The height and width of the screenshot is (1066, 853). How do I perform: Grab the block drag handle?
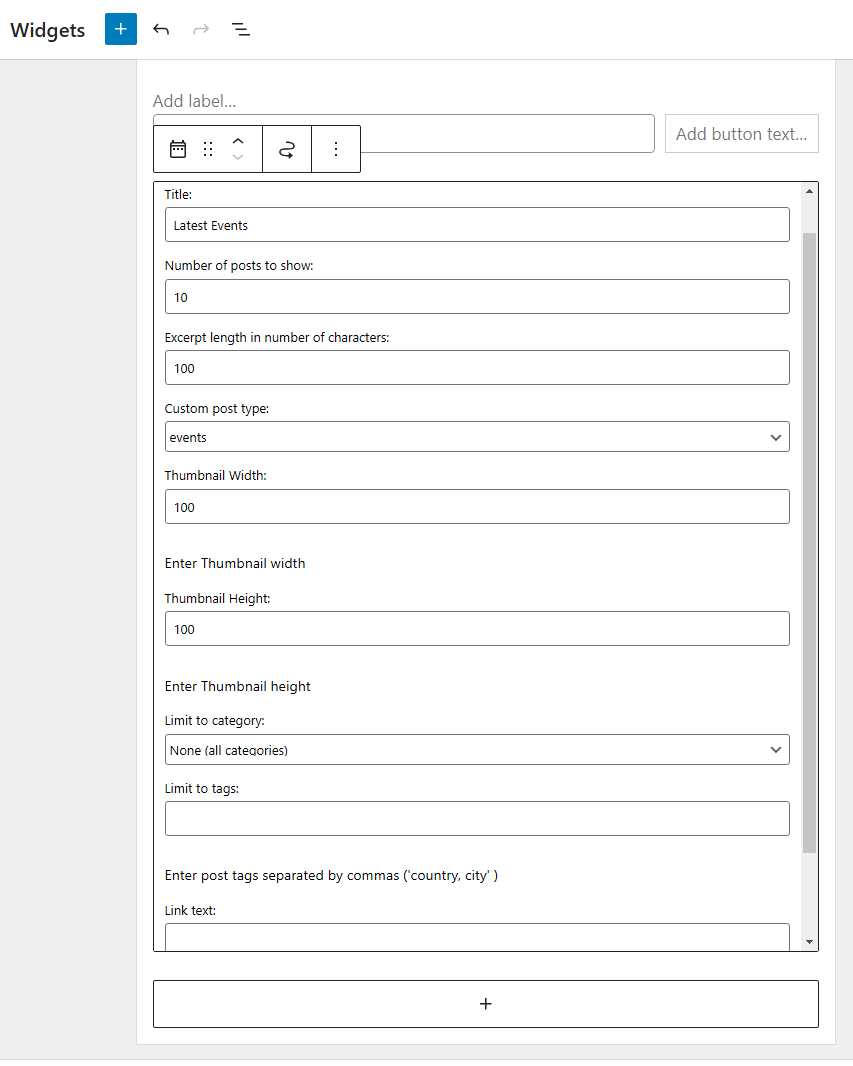click(x=208, y=149)
